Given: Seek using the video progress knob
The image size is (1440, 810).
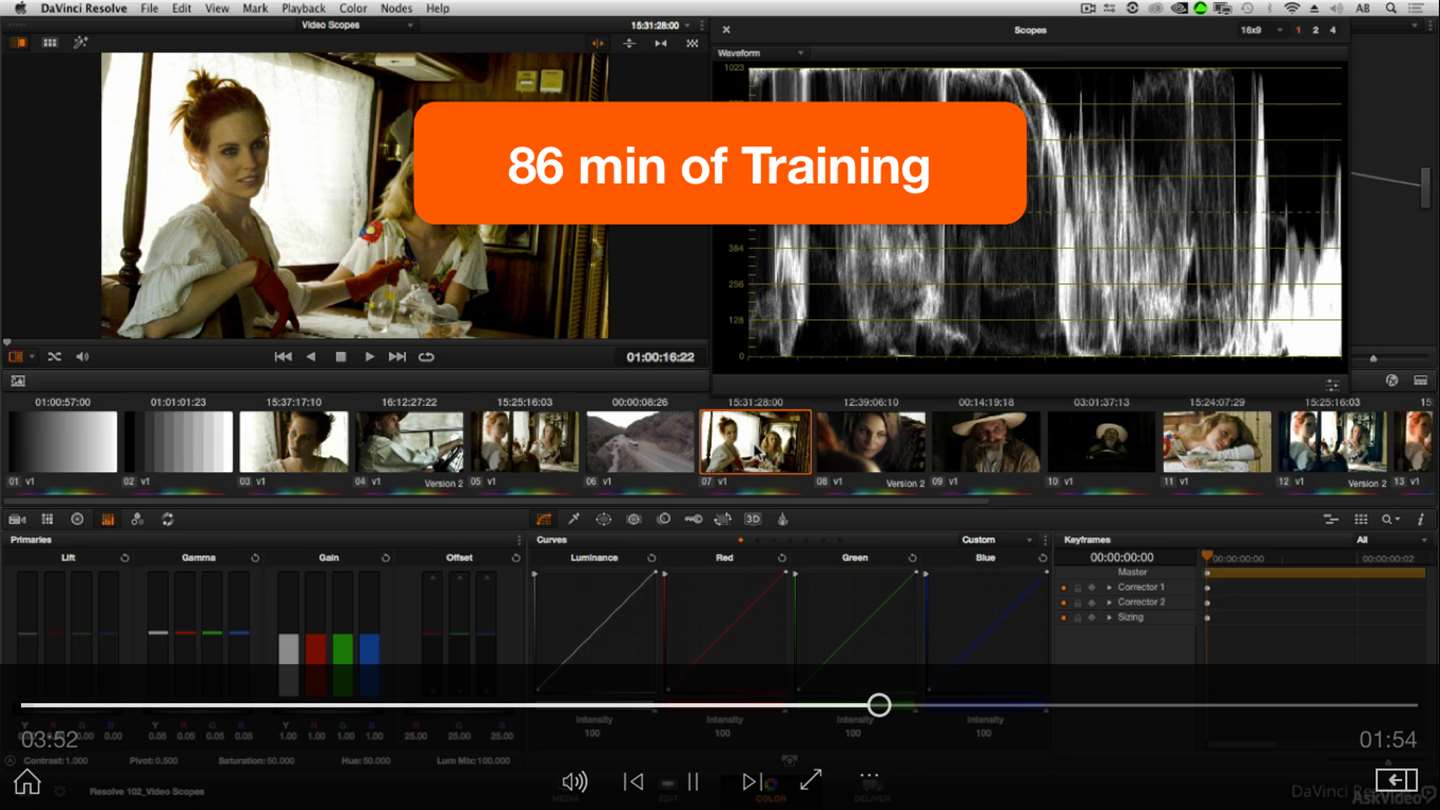Looking at the screenshot, I should point(879,705).
